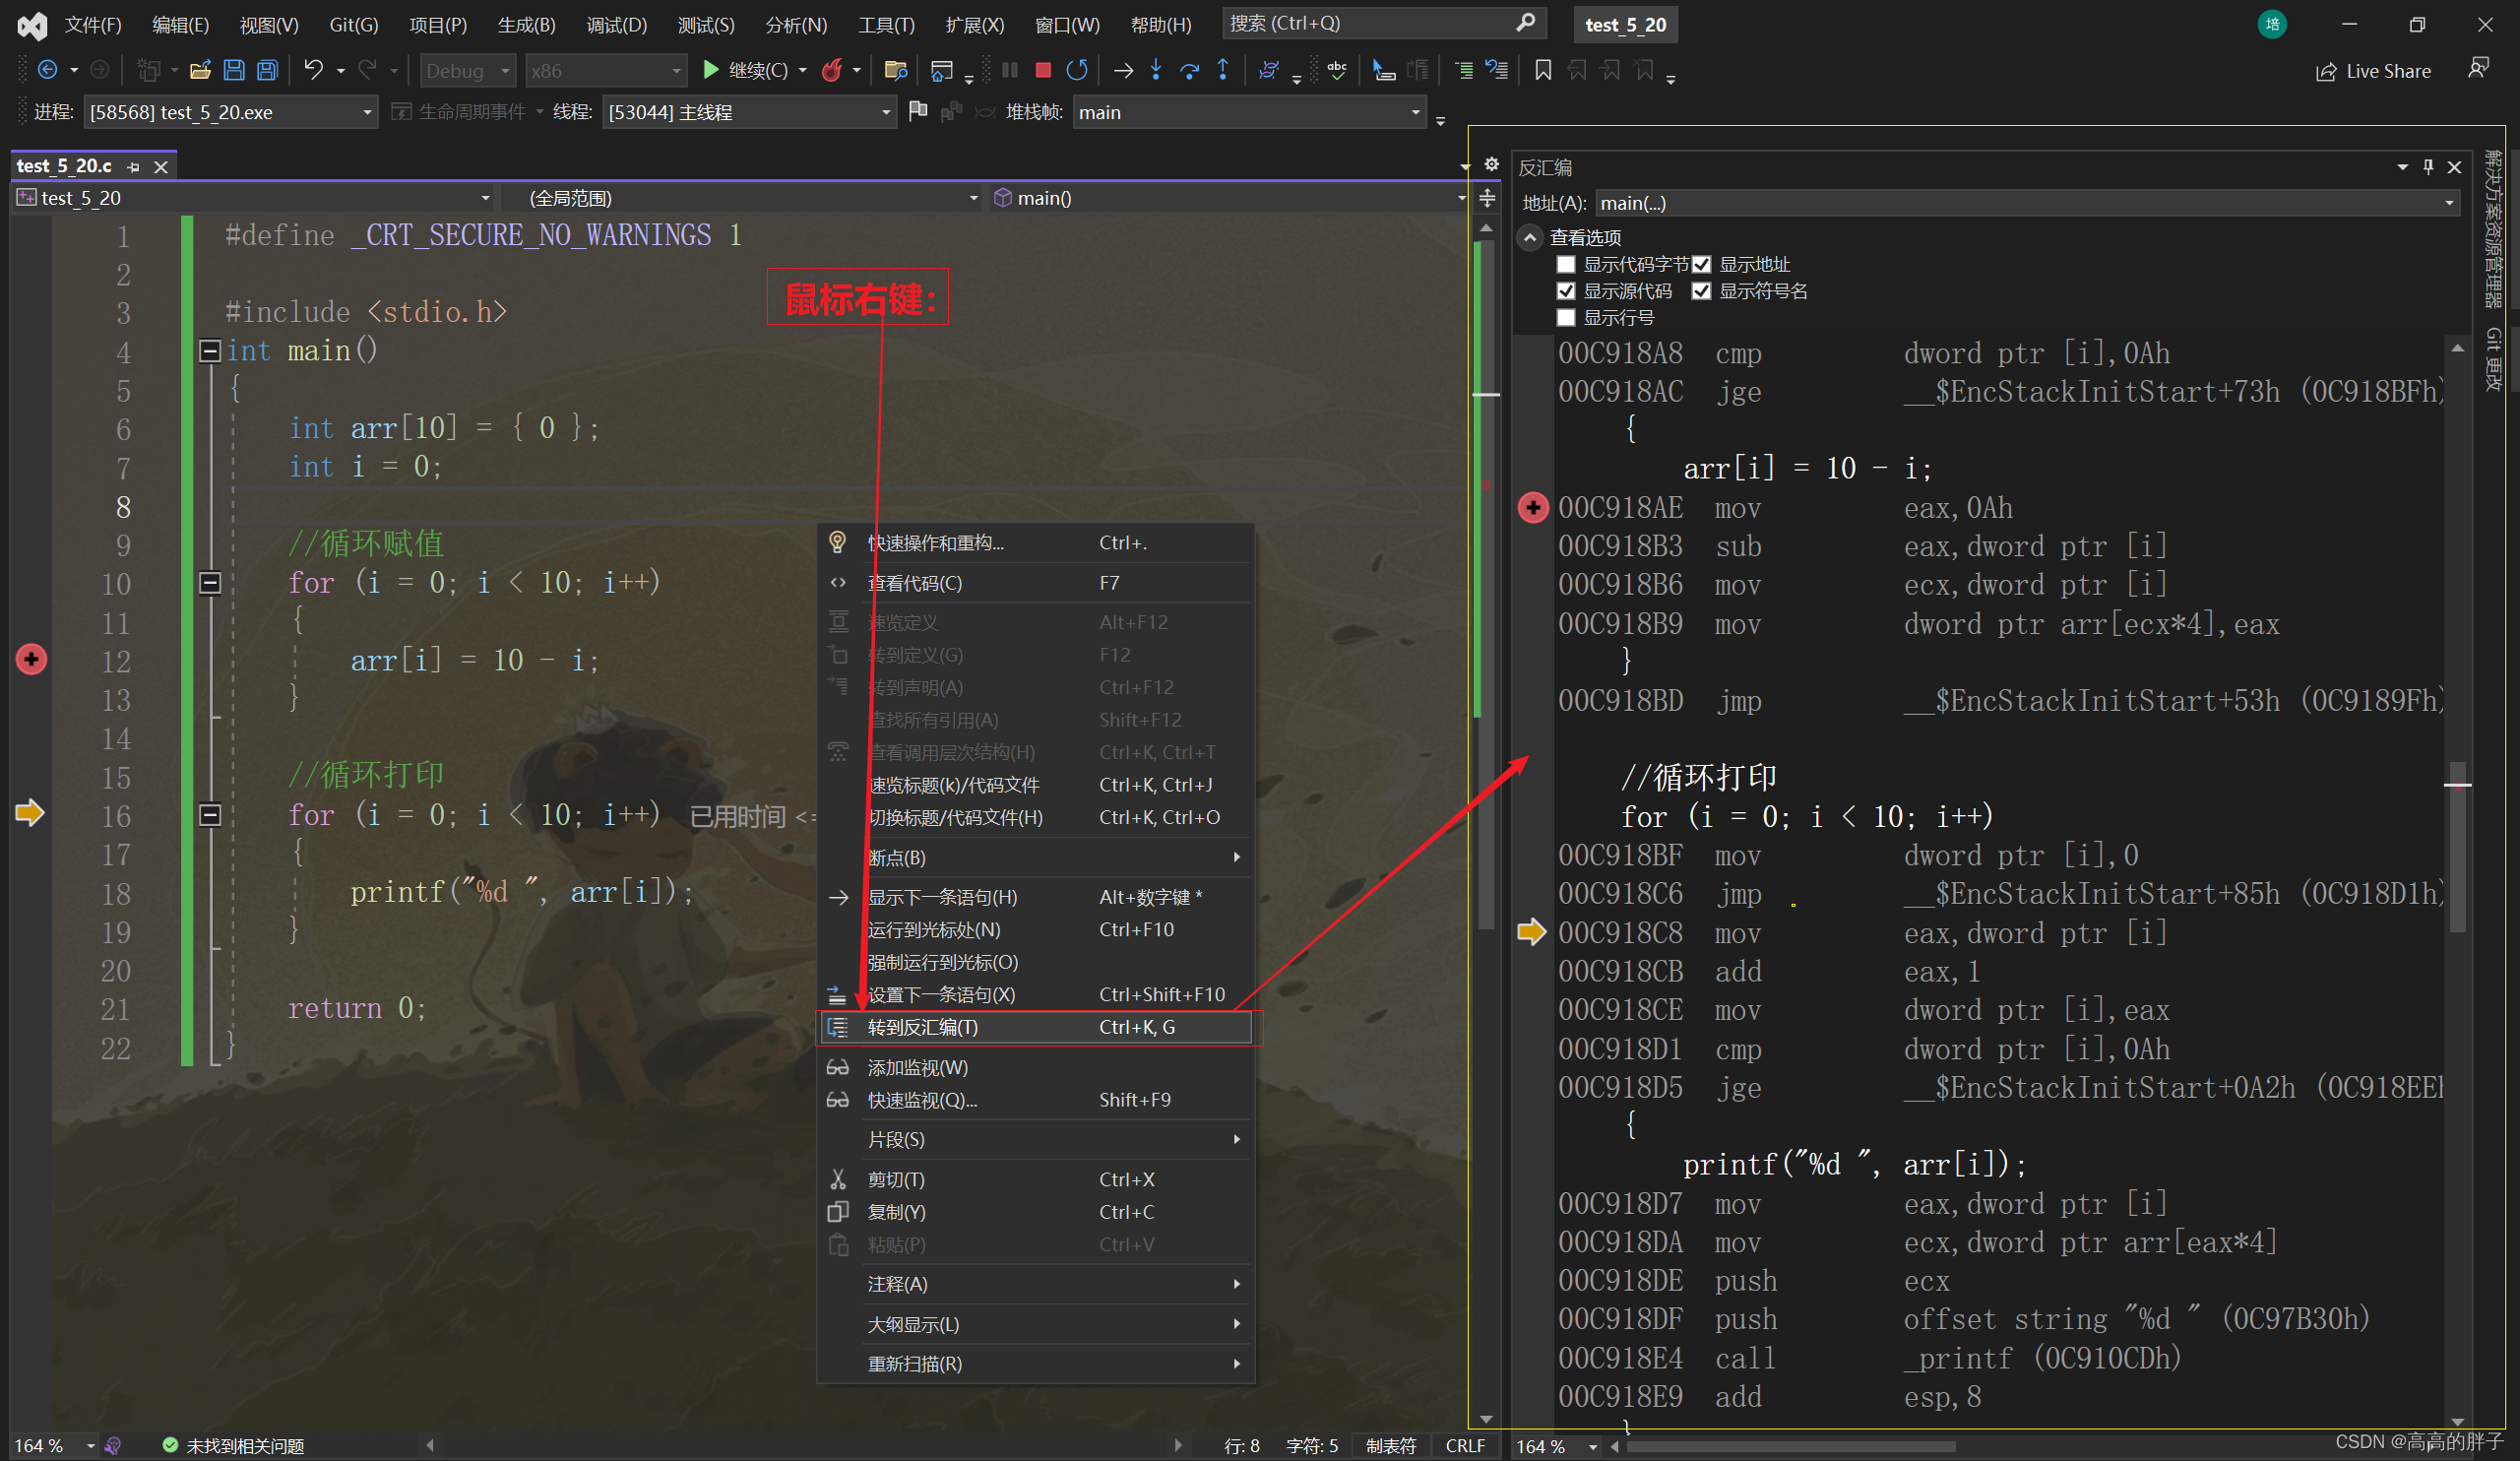
Task: Enable the 显示代码字节 checkbox
Action: point(1566,264)
